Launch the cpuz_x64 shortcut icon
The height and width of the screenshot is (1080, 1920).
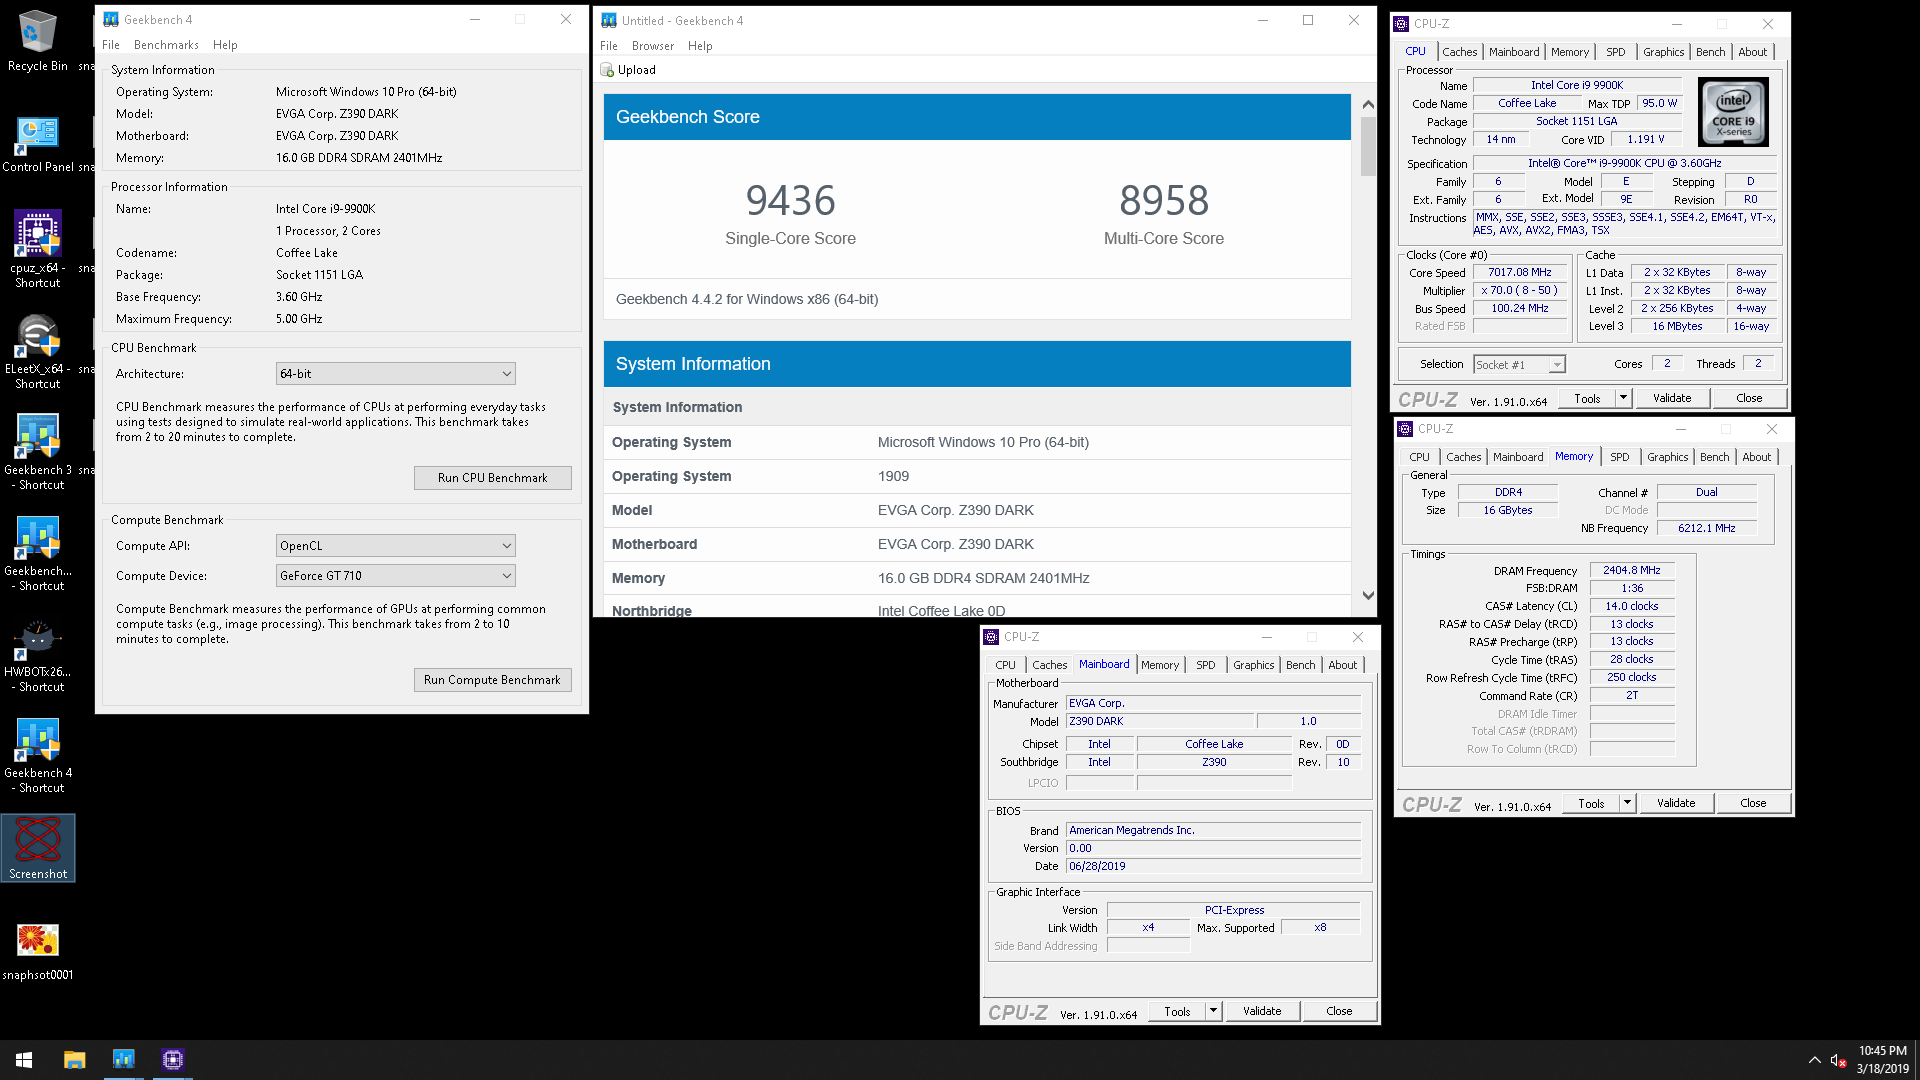[x=38, y=248]
